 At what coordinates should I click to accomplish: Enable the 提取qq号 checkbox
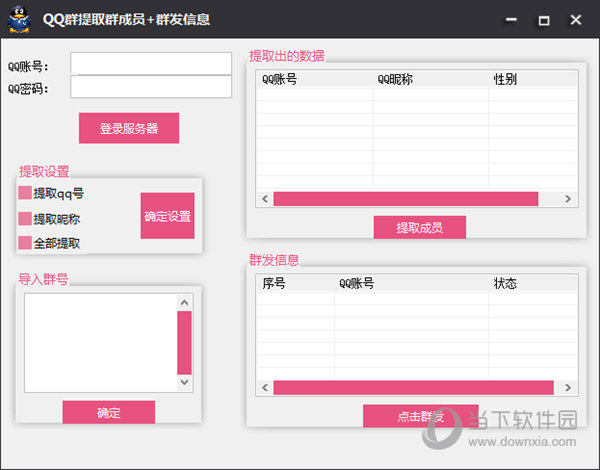tap(25, 193)
